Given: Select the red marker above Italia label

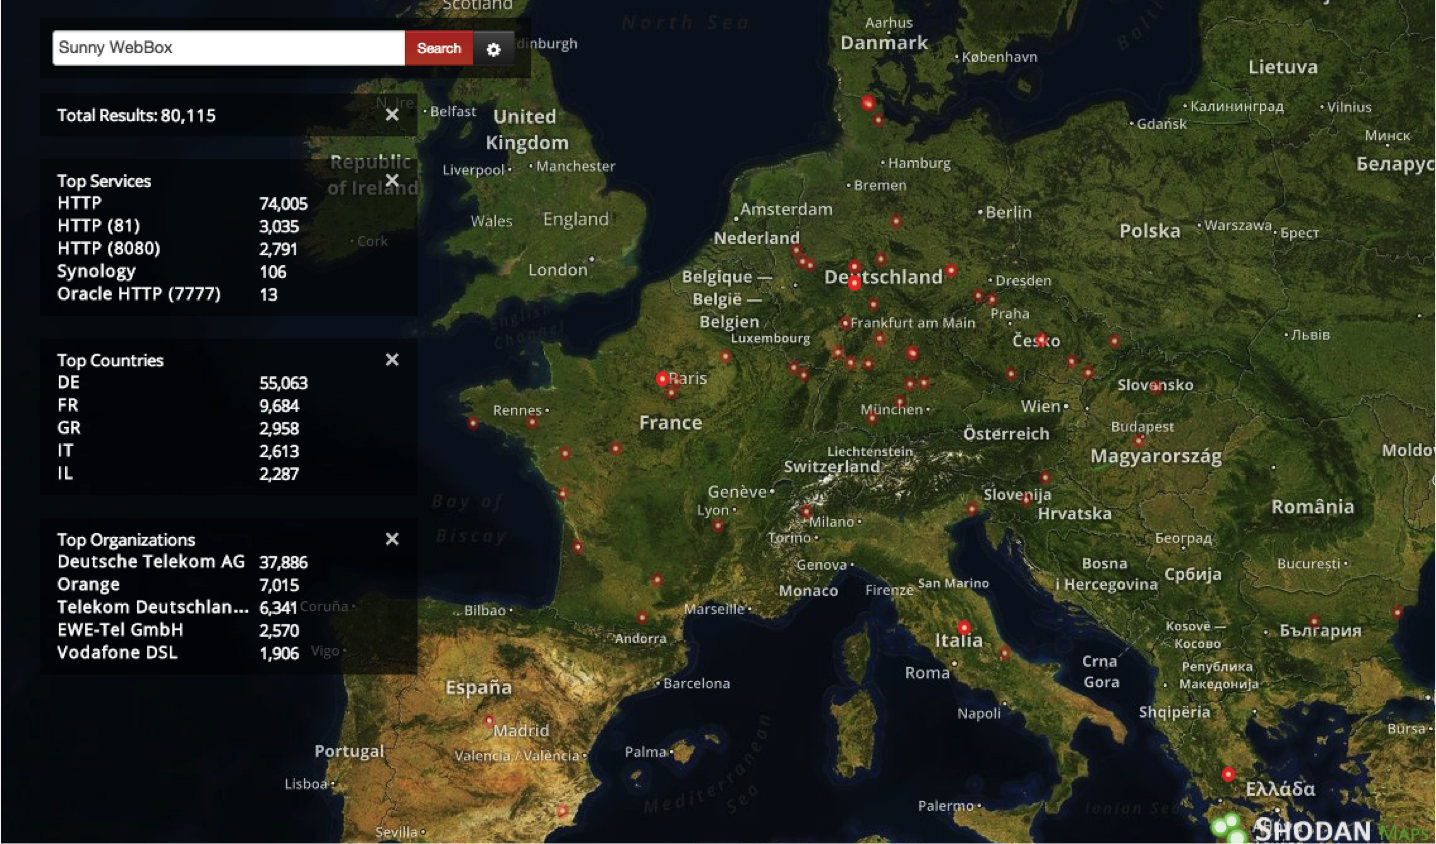Looking at the screenshot, I should pos(964,628).
